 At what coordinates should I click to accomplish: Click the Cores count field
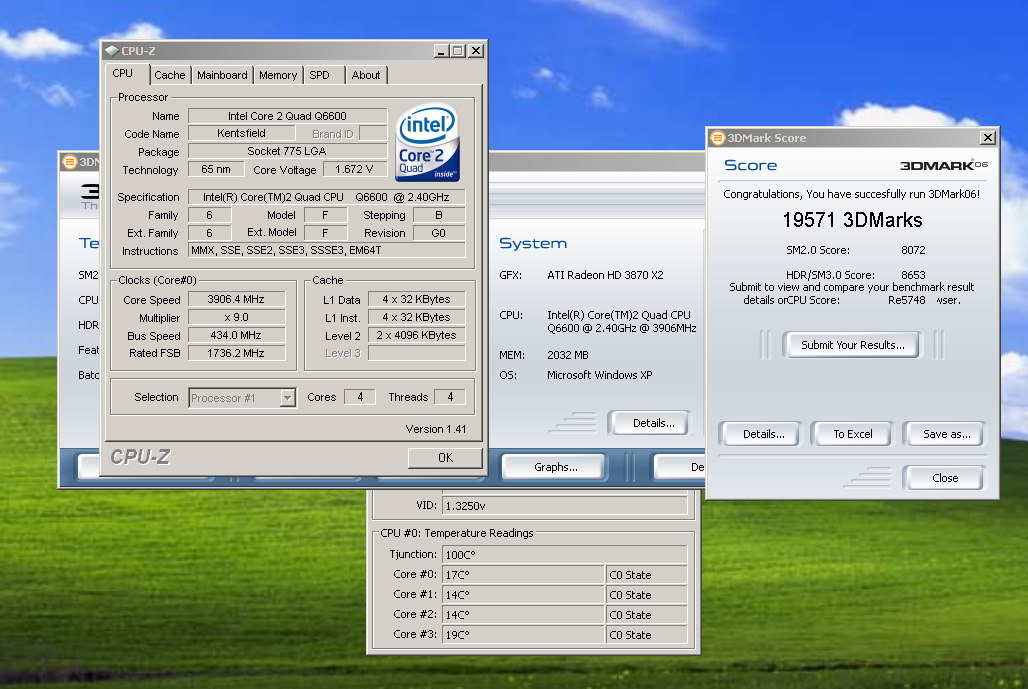click(360, 397)
